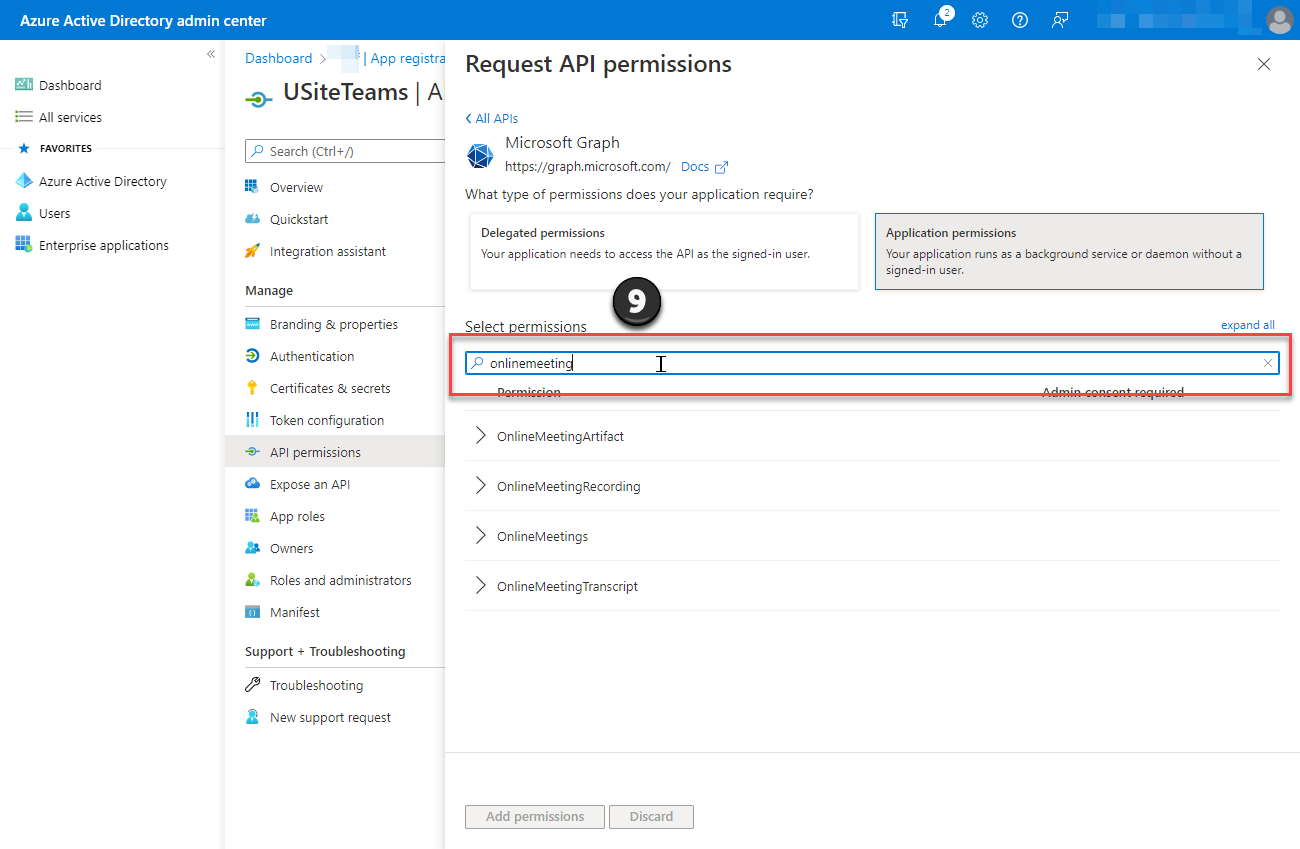Click the Users icon in favorites
The image size is (1300, 849).
click(24, 213)
